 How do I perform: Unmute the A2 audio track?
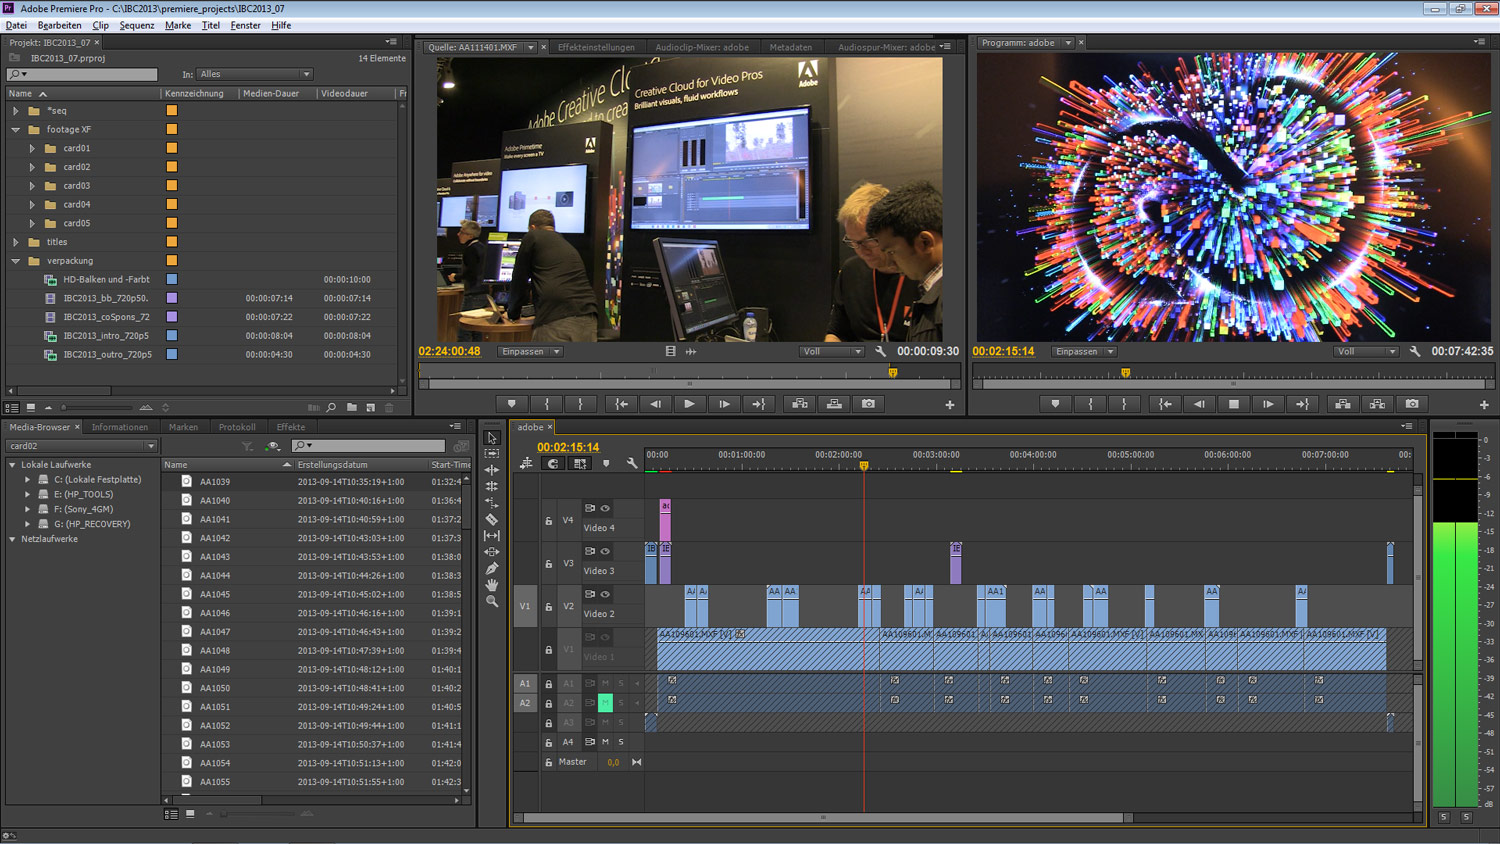pyautogui.click(x=605, y=703)
